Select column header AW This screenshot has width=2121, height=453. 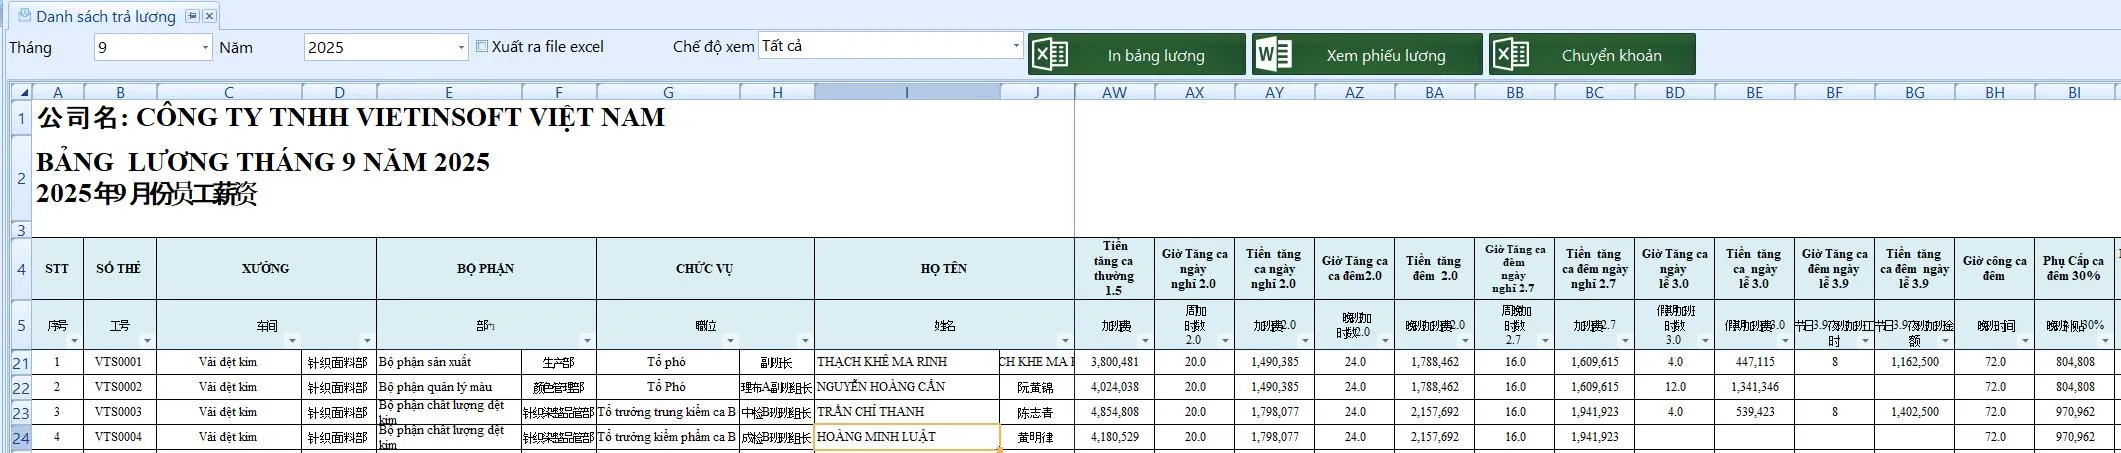coord(1114,92)
